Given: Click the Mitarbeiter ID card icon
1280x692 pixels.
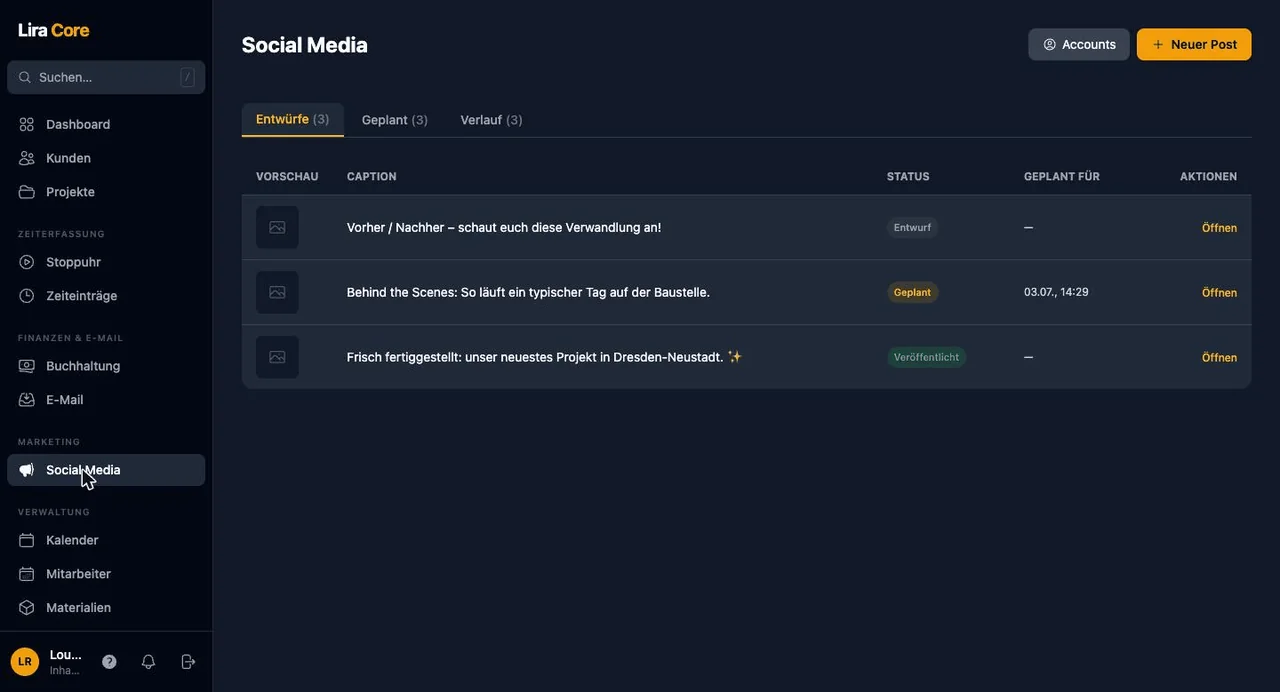Looking at the screenshot, I should [x=27, y=574].
